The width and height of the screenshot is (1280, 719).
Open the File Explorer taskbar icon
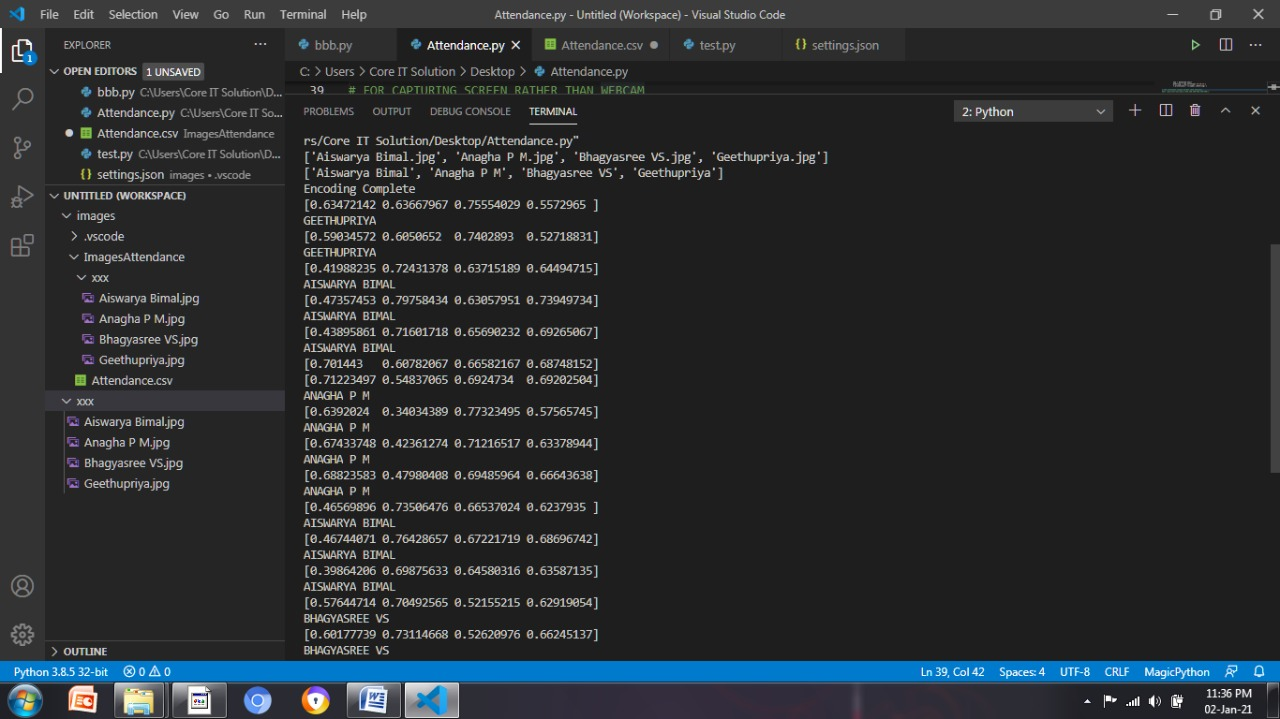point(141,701)
